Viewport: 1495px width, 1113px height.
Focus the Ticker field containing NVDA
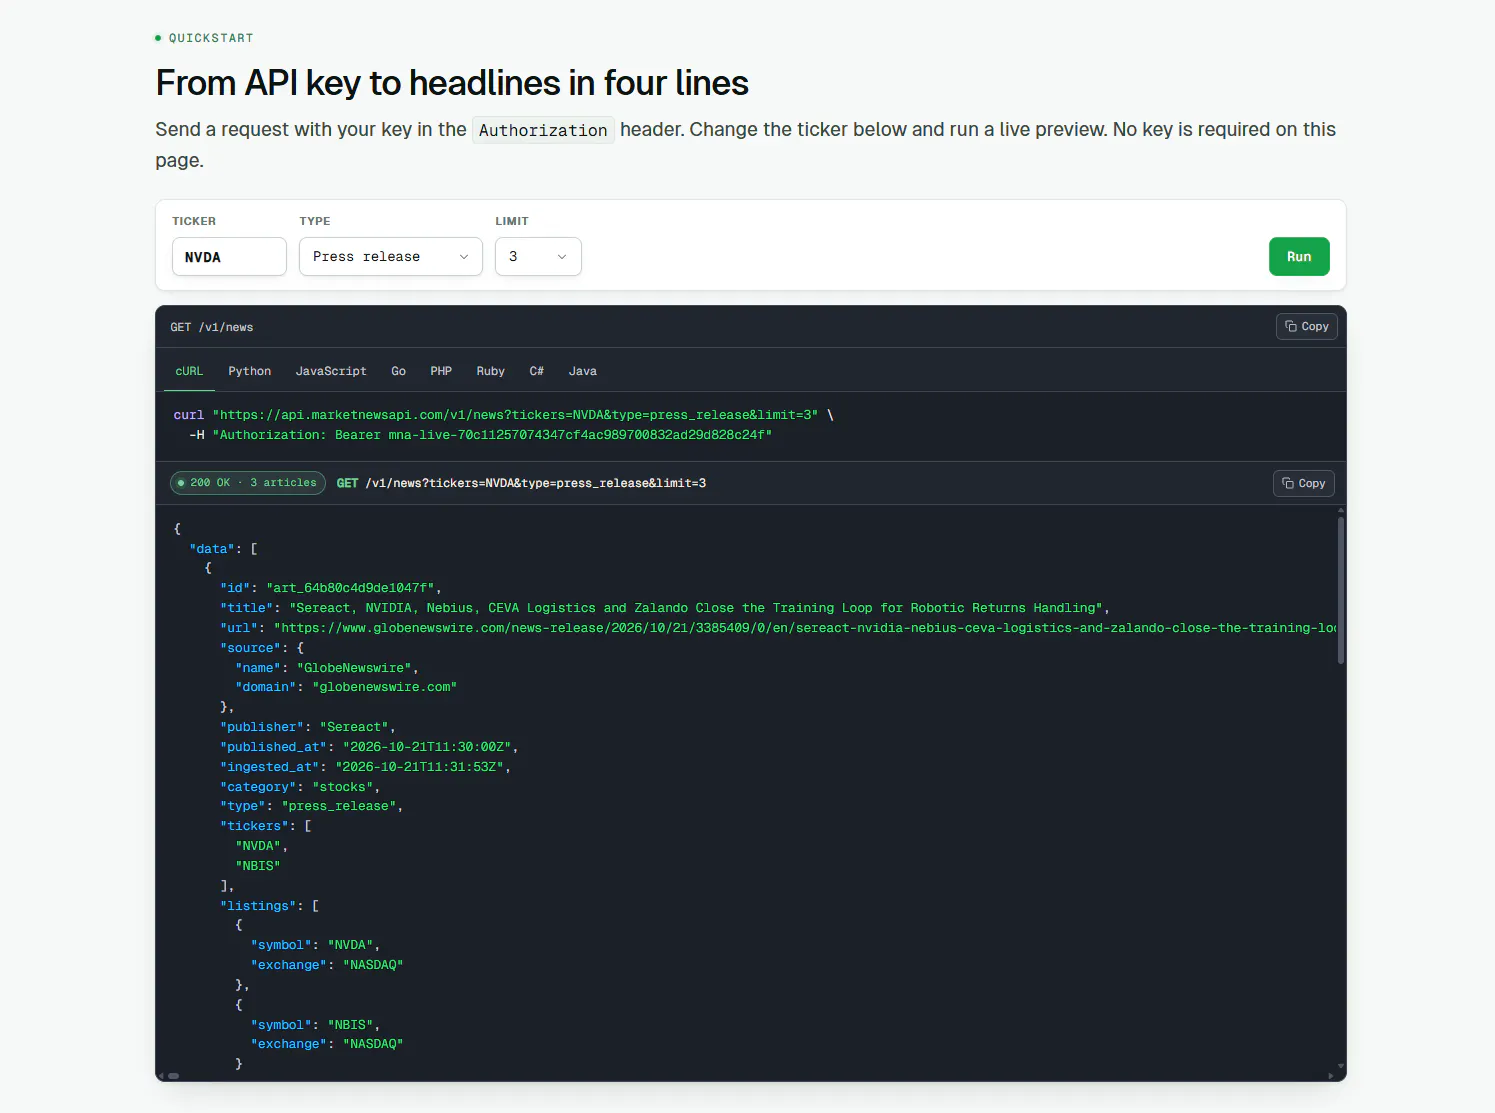pyautogui.click(x=229, y=257)
